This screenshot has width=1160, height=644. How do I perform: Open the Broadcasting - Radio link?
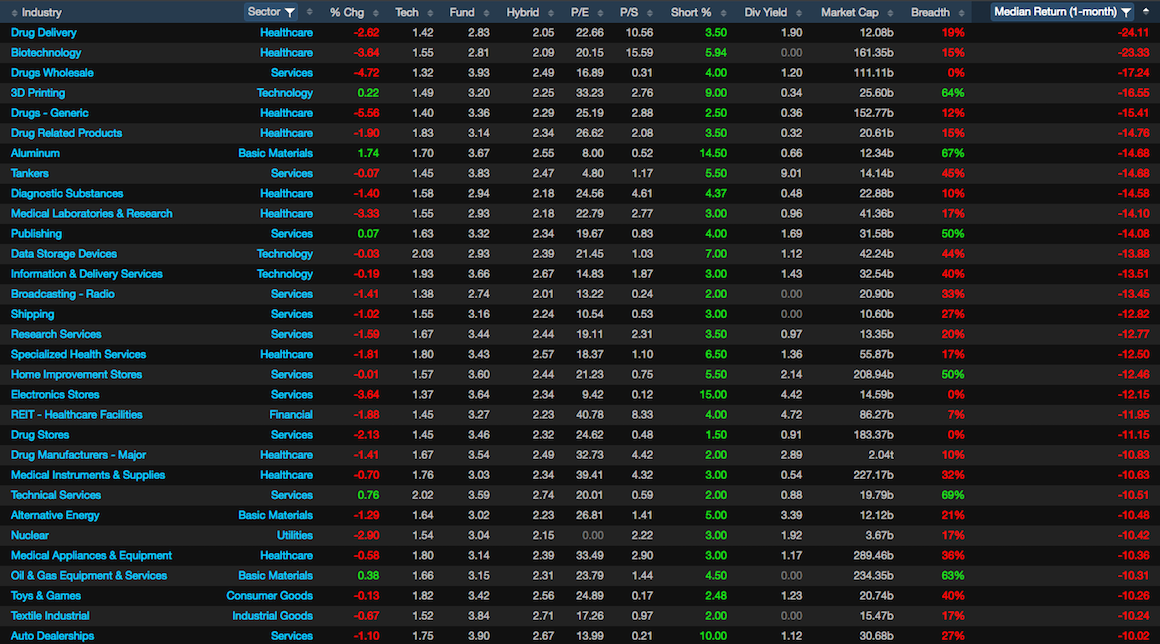point(63,294)
